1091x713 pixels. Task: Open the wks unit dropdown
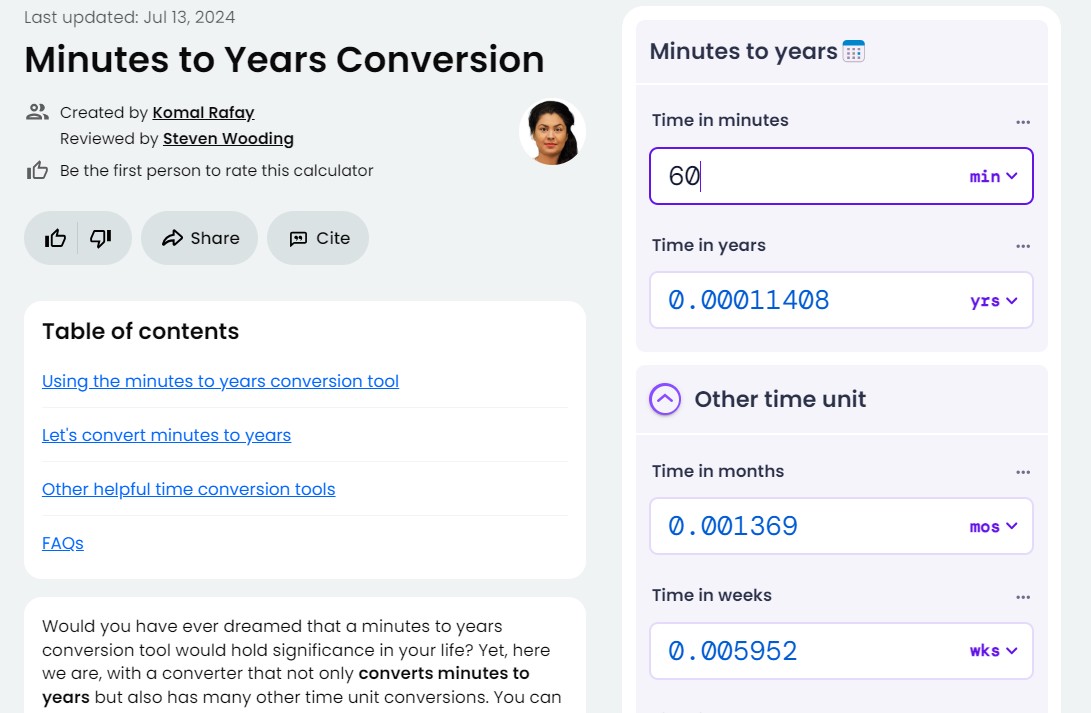994,651
